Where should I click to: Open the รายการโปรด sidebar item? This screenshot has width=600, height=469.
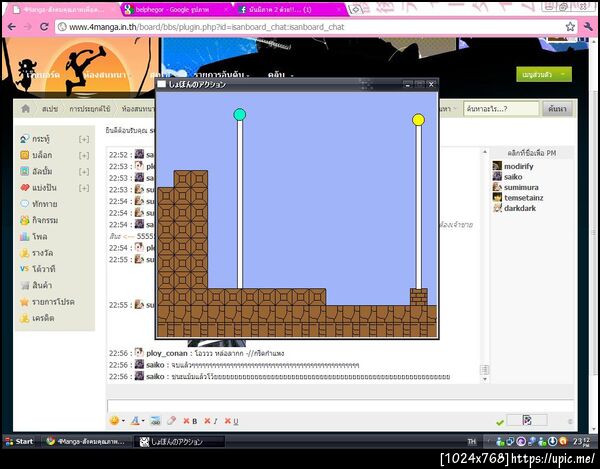click(53, 301)
